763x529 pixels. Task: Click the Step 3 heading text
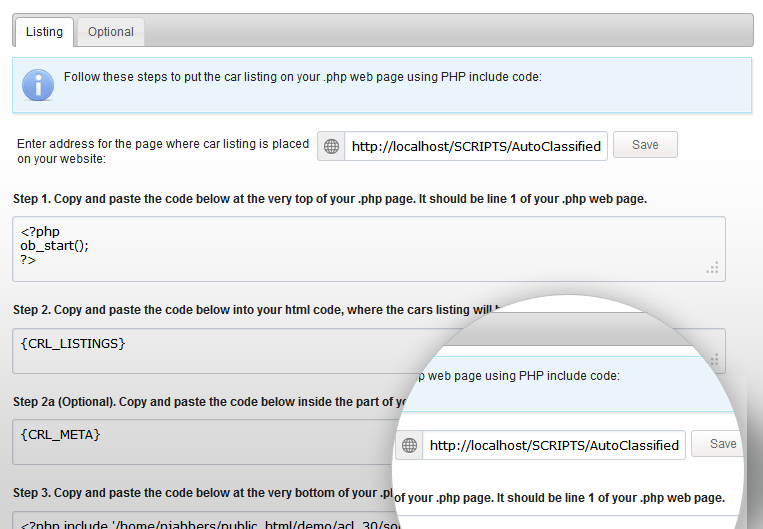[203, 493]
